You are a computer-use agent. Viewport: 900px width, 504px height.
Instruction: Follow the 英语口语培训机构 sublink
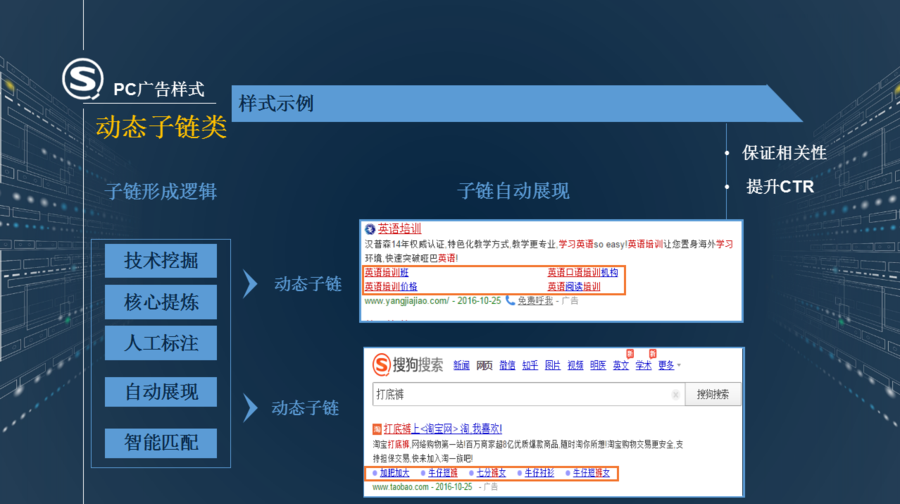582,272
